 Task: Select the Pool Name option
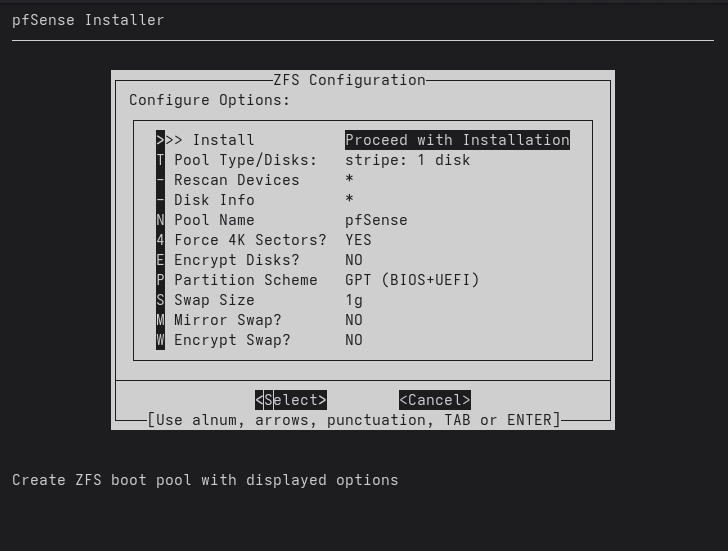282,220
